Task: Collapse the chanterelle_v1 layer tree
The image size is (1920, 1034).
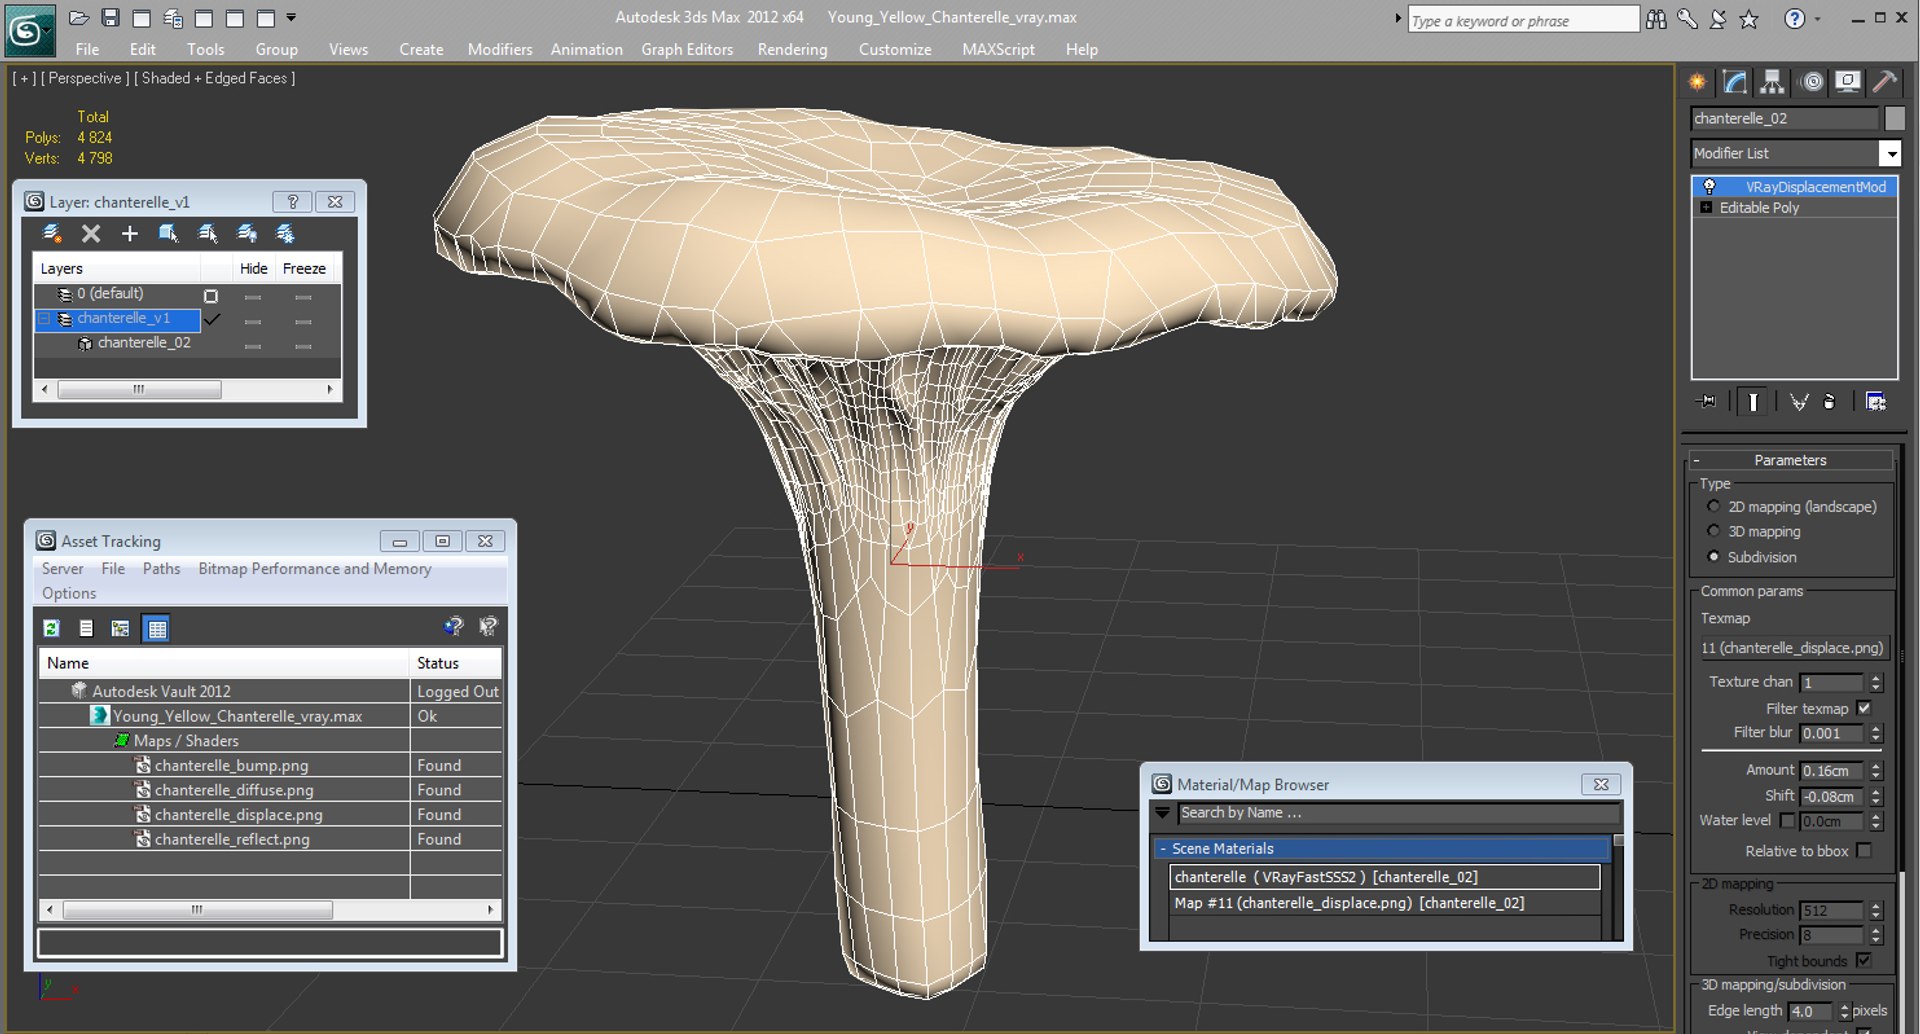Action: click(x=44, y=319)
